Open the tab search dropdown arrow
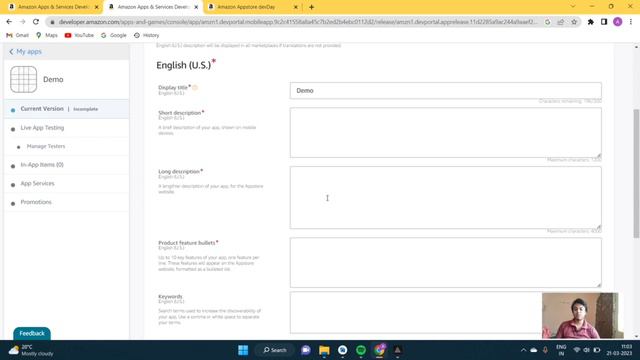Image resolution: width=640 pixels, height=360 pixels. 573,7
